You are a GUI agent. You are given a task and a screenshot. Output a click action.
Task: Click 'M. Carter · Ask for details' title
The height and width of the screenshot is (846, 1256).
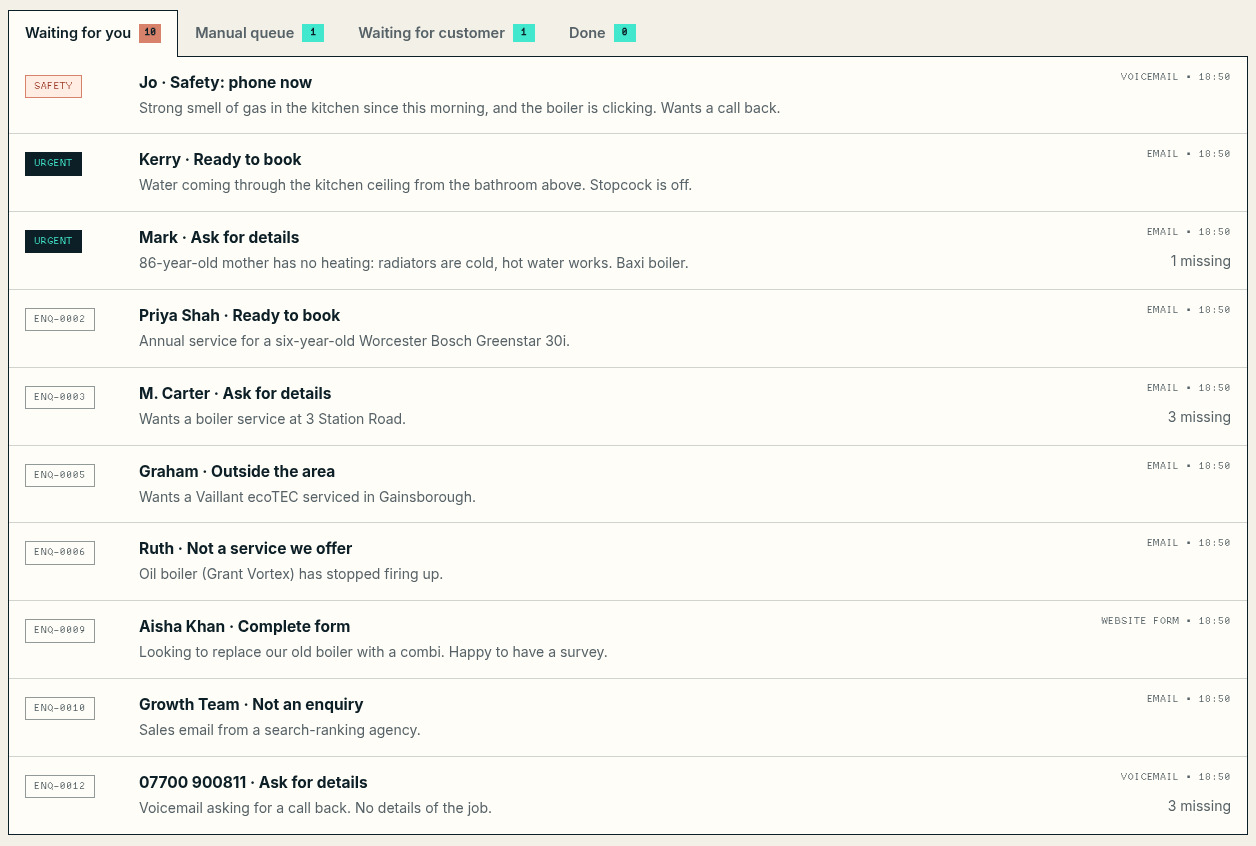[x=235, y=393]
